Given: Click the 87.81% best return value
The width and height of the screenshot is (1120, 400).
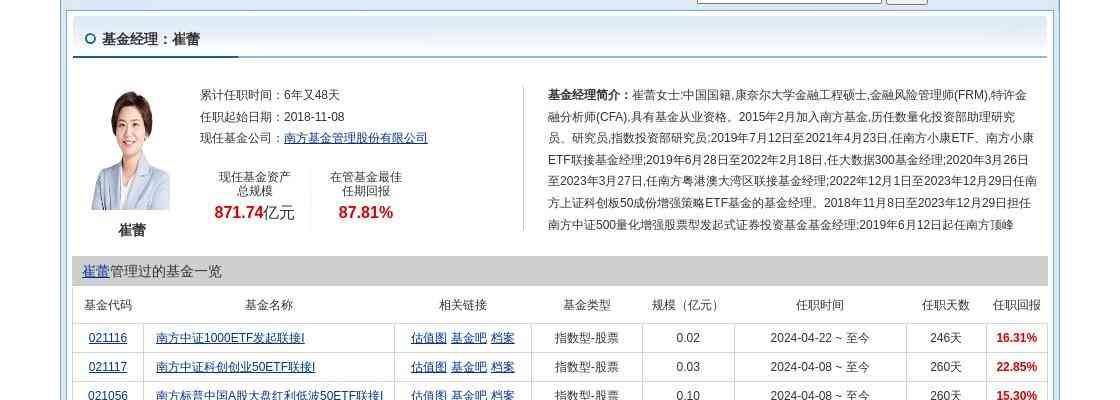Looking at the screenshot, I should tap(366, 212).
